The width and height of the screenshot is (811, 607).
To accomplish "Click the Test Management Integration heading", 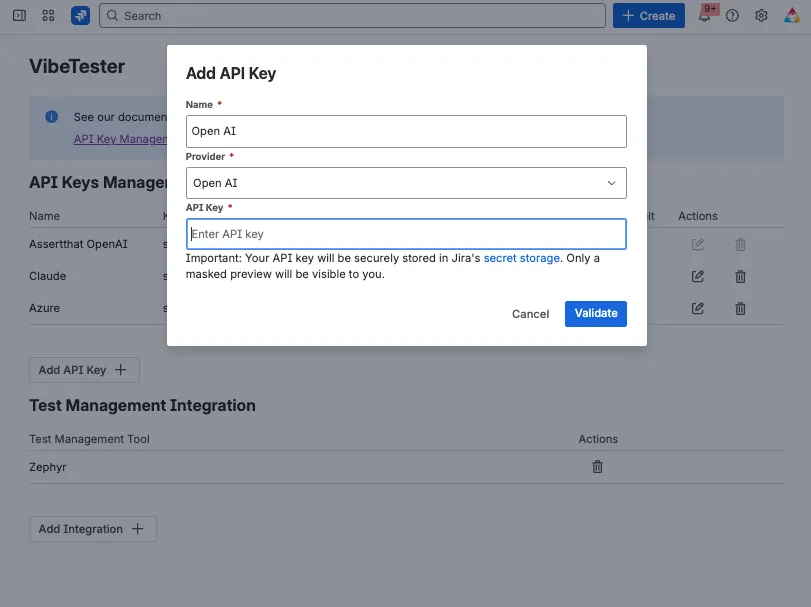I will coord(142,405).
